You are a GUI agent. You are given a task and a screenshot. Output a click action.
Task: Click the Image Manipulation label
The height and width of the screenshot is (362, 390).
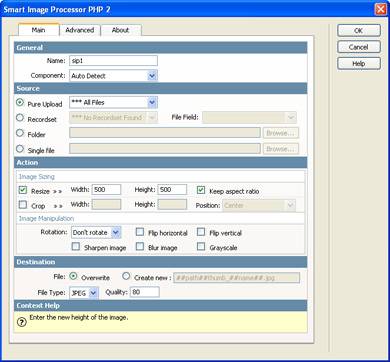click(46, 218)
